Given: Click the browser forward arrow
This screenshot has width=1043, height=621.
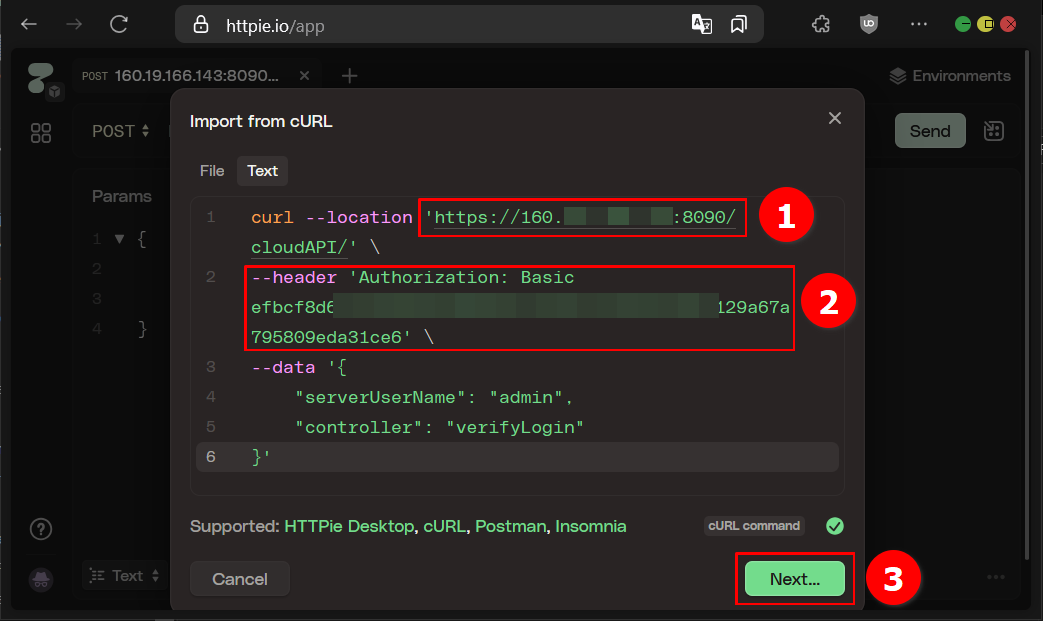Looking at the screenshot, I should [x=74, y=25].
